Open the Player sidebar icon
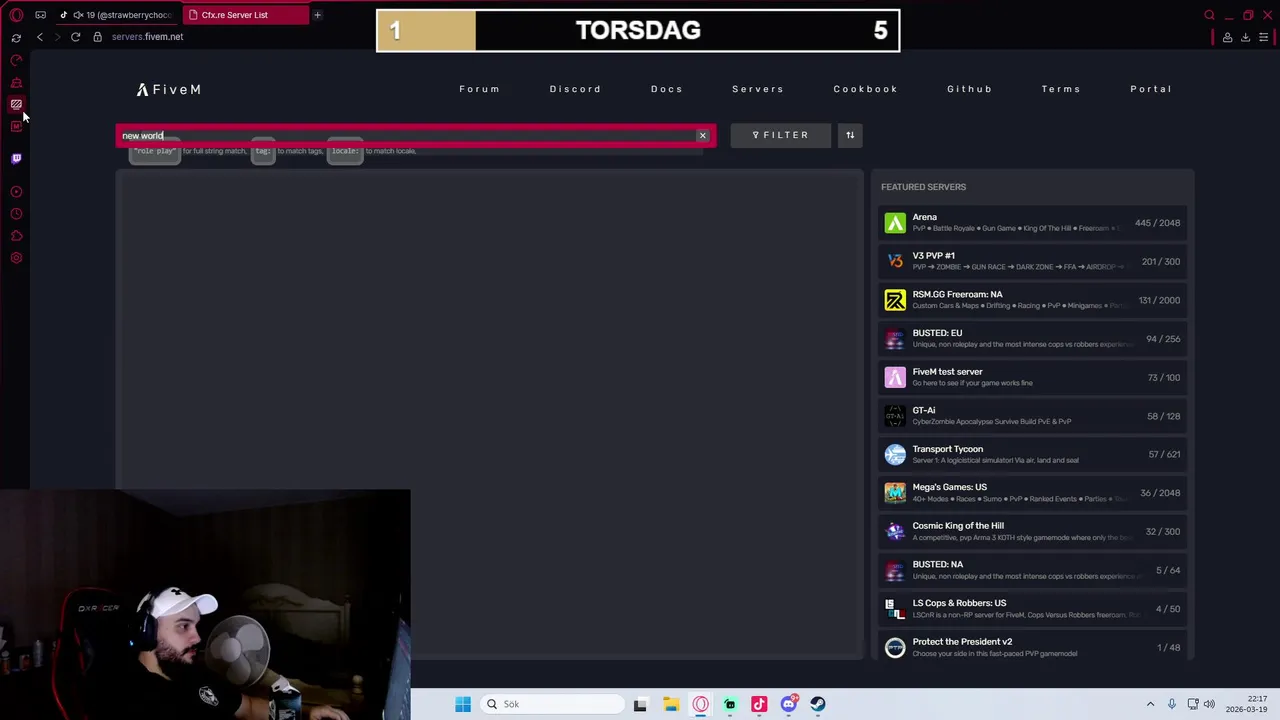This screenshot has width=1280, height=720. click(x=16, y=191)
